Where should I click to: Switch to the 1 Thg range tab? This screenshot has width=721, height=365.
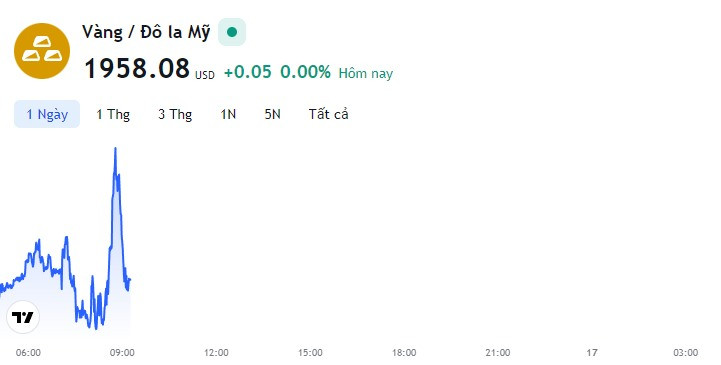[x=113, y=114]
